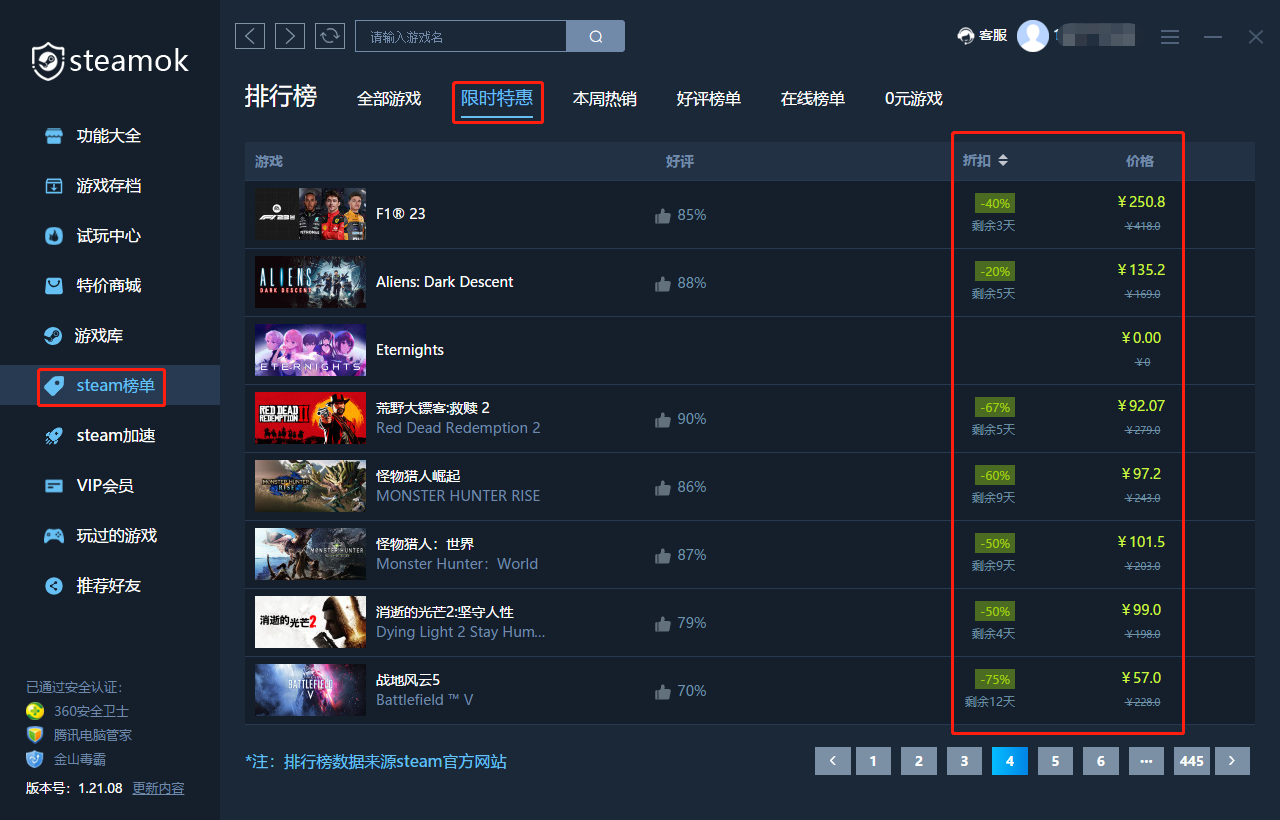The height and width of the screenshot is (820, 1280).
Task: Click the thumbs-up icon for F1 23
Action: pyautogui.click(x=662, y=215)
